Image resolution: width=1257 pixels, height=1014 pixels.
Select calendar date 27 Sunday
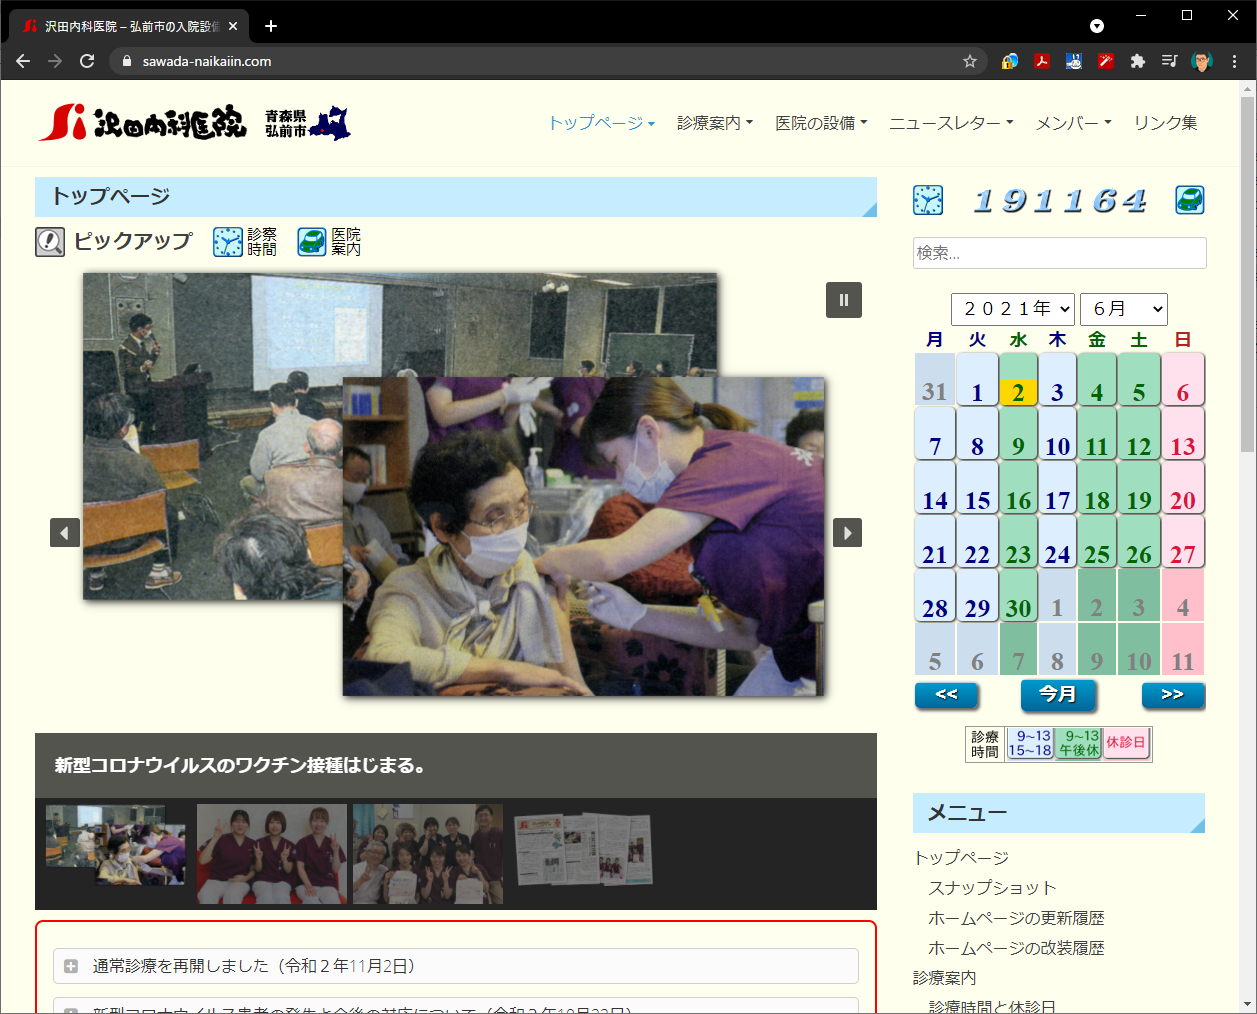pos(1183,541)
